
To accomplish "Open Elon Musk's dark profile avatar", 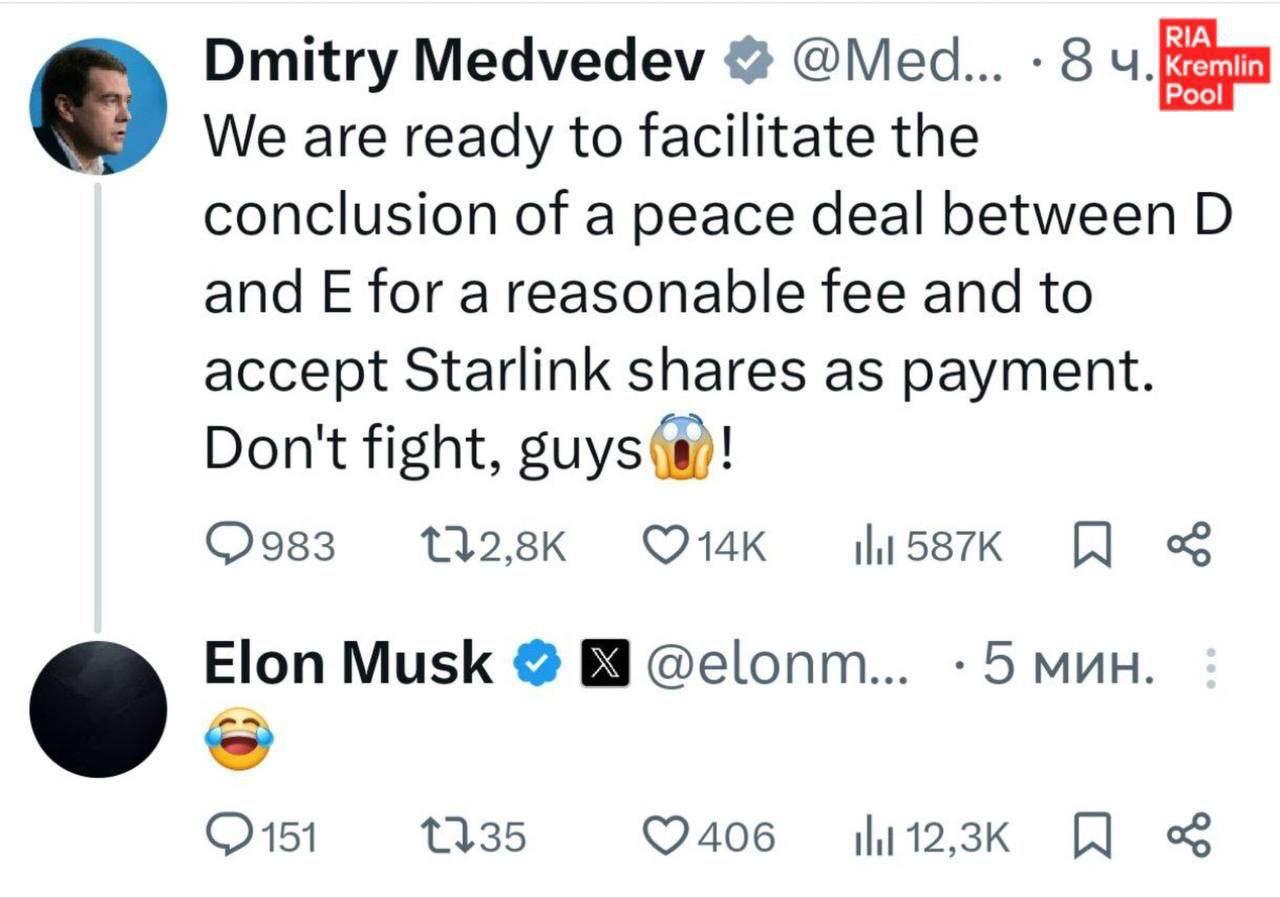I will (98, 709).
